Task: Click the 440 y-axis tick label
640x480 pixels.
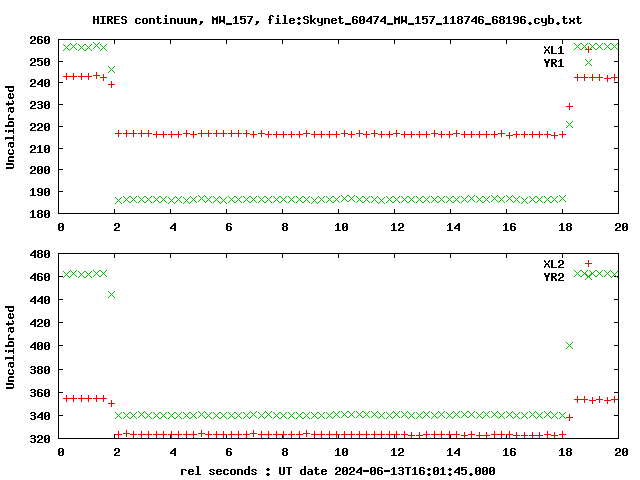Action: pyautogui.click(x=40, y=300)
